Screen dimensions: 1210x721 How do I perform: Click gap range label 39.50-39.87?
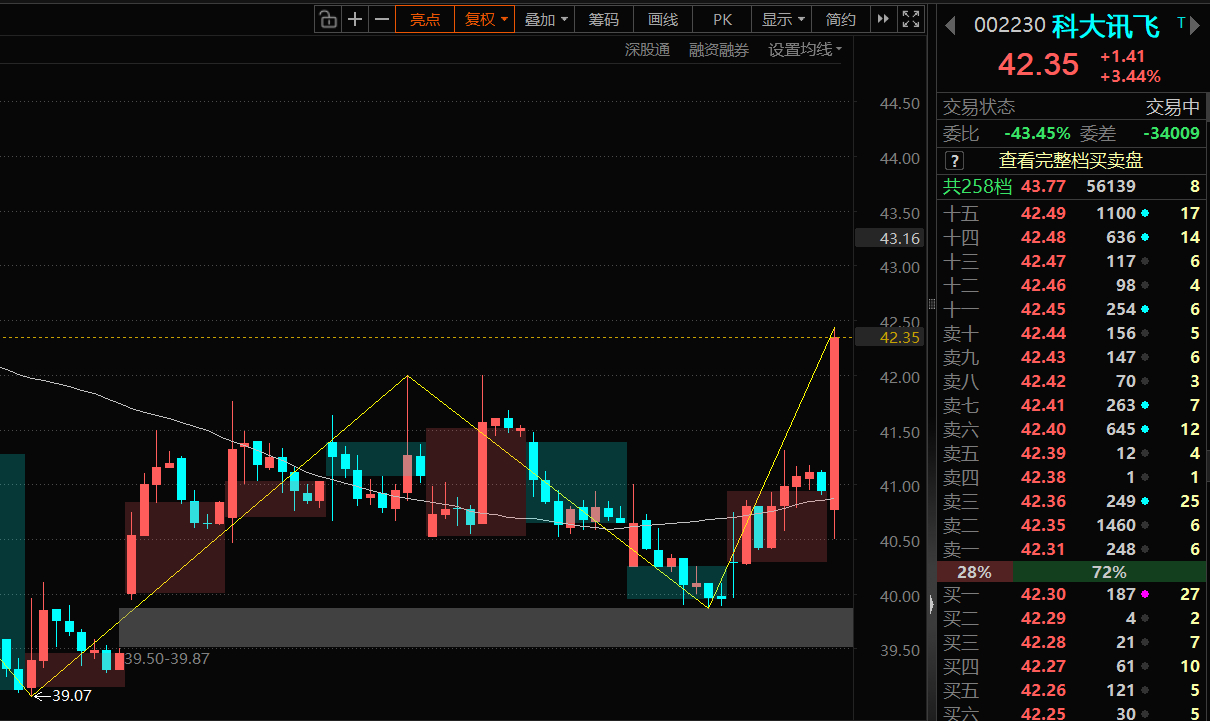167,658
